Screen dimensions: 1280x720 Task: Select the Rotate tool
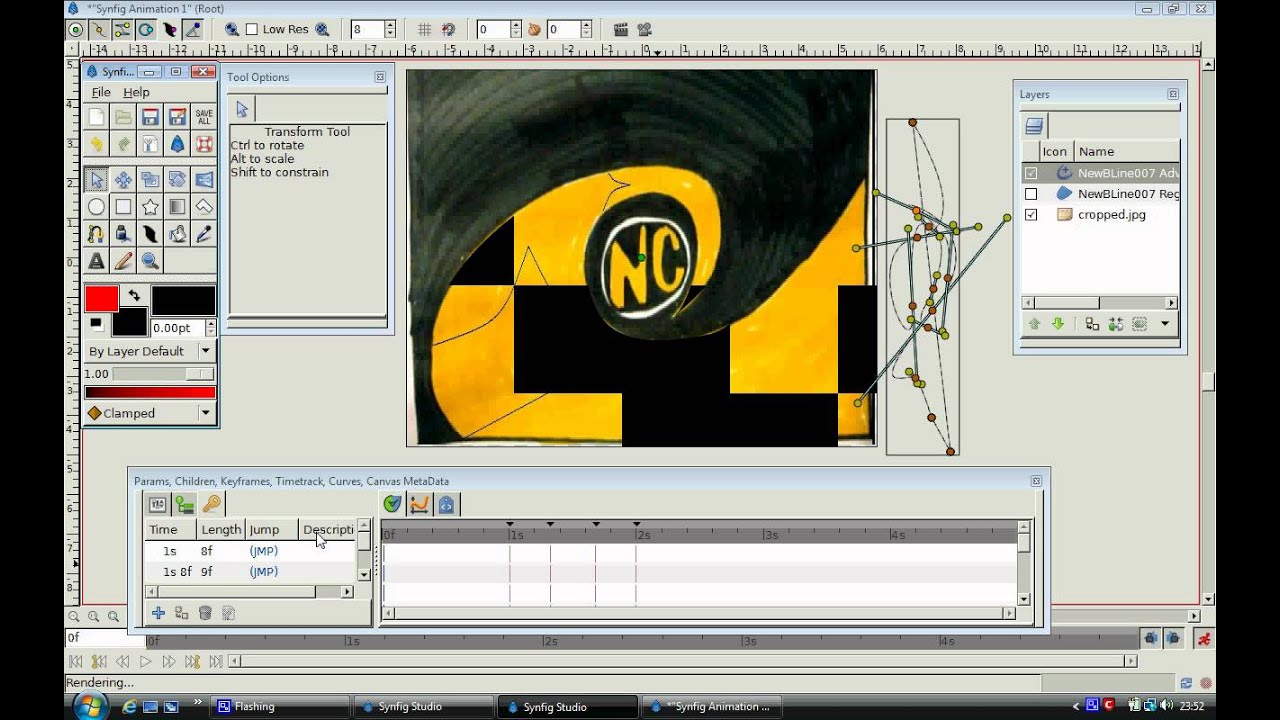(177, 180)
